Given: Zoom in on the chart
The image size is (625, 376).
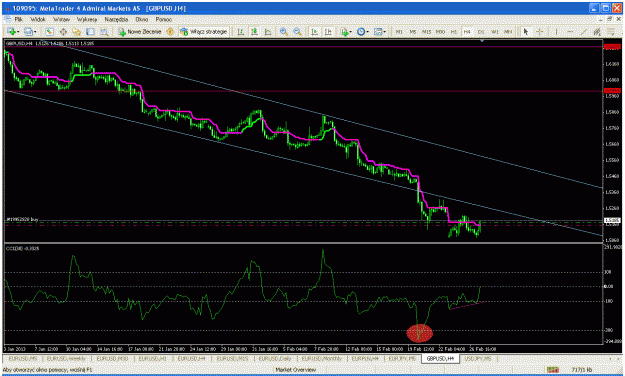Looking at the screenshot, I should click(x=284, y=32).
